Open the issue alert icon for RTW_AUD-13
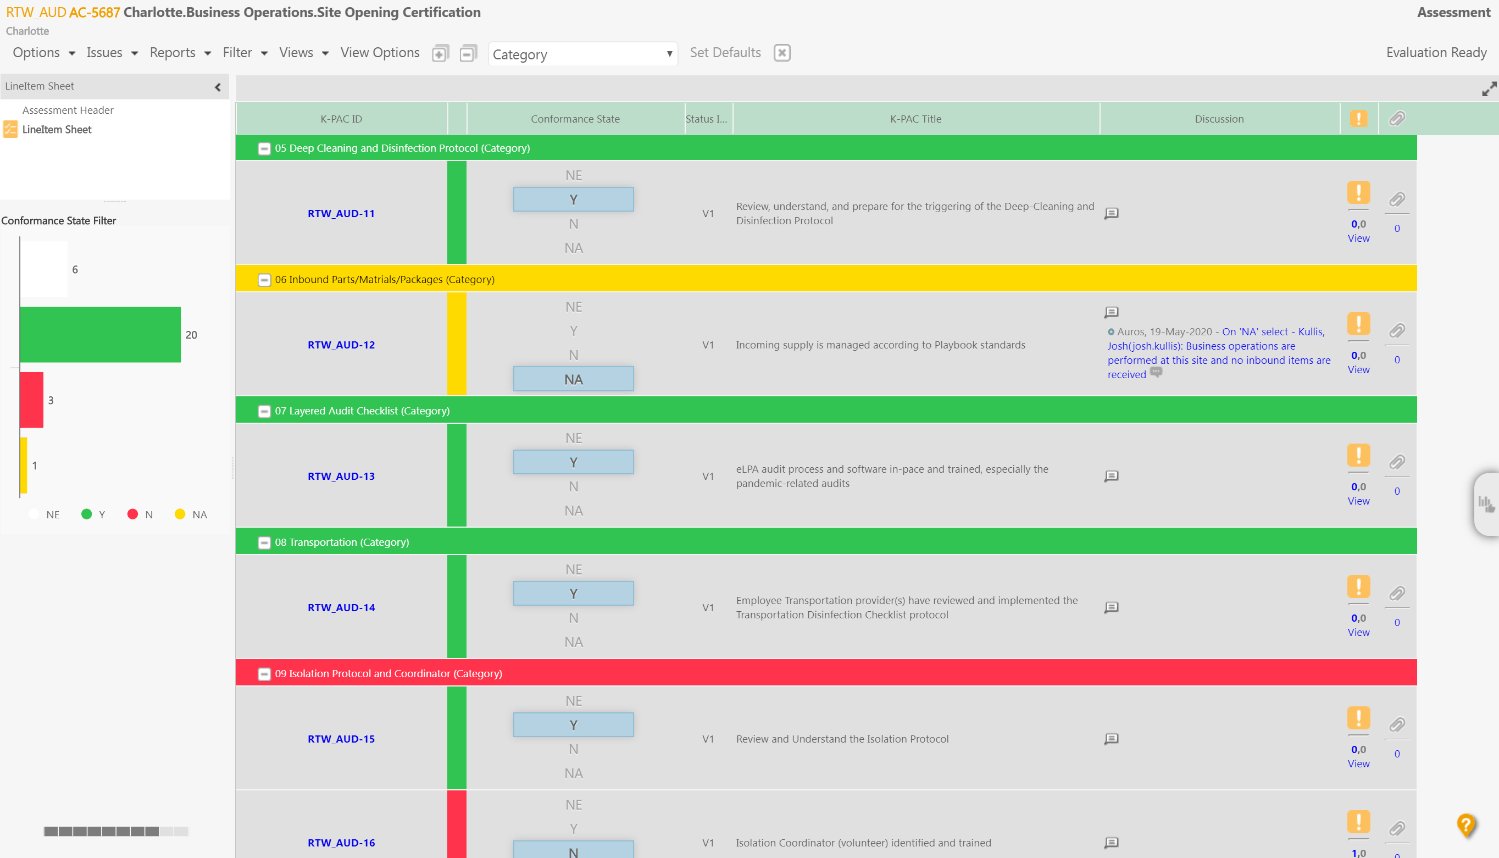The width and height of the screenshot is (1499, 858). 1358,455
